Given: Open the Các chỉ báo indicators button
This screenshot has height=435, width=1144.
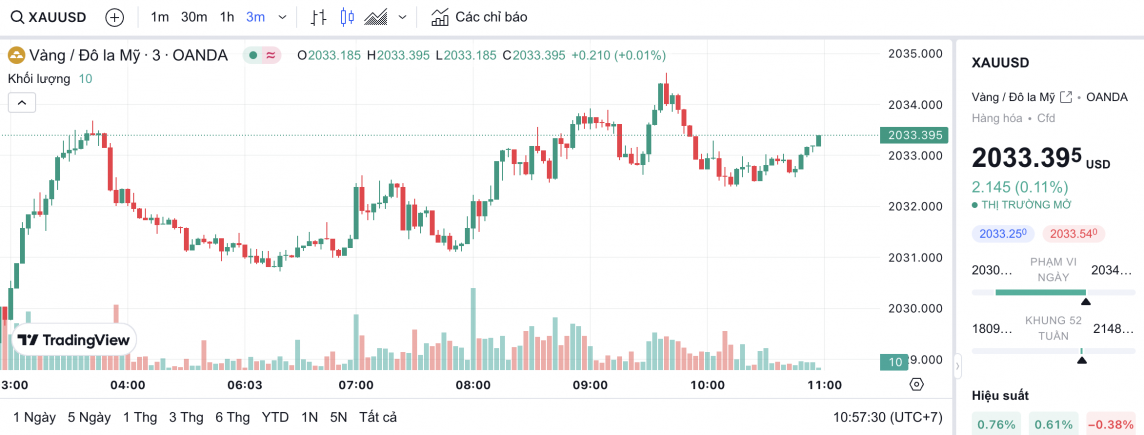Looking at the screenshot, I should coord(479,17).
